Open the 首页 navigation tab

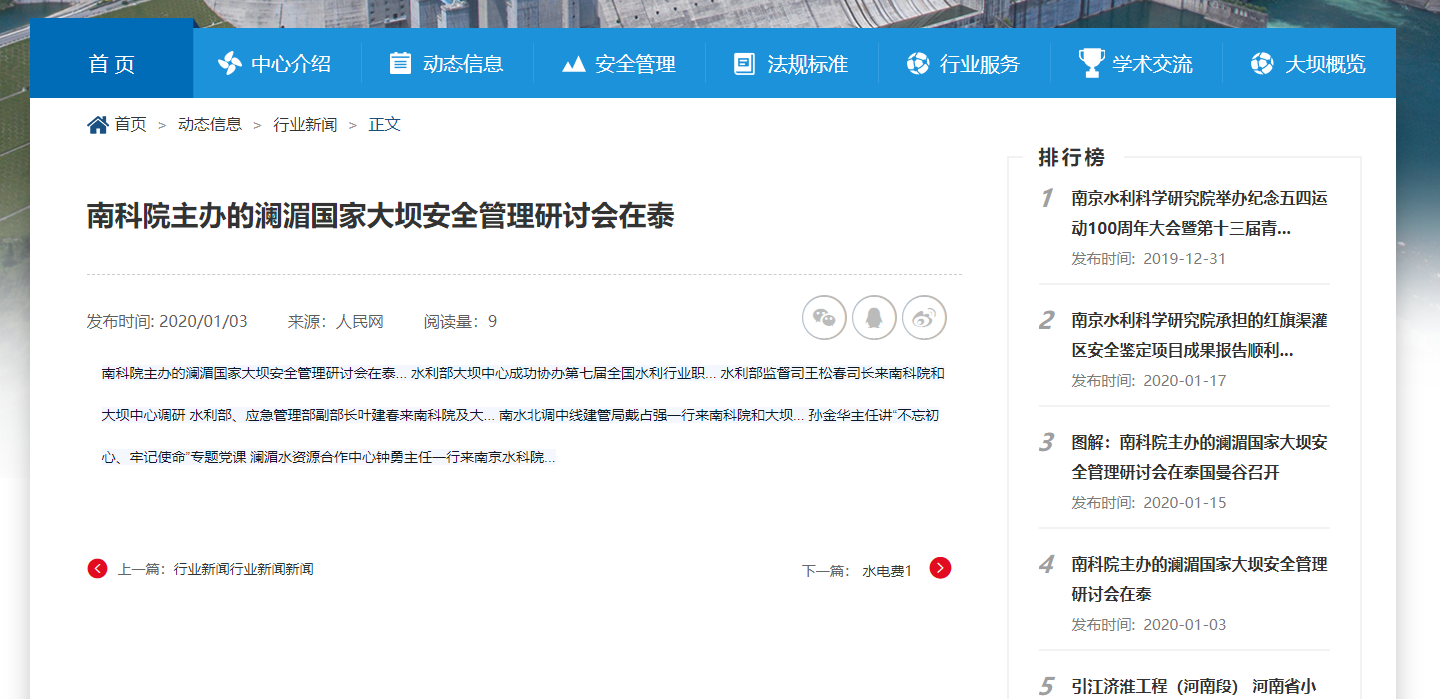(111, 64)
